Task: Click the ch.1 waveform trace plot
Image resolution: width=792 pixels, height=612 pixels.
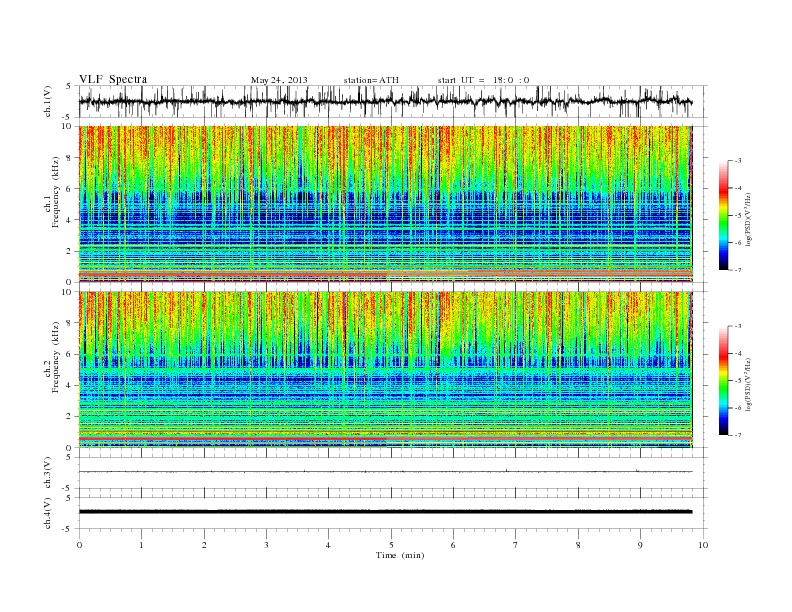Action: 385,101
